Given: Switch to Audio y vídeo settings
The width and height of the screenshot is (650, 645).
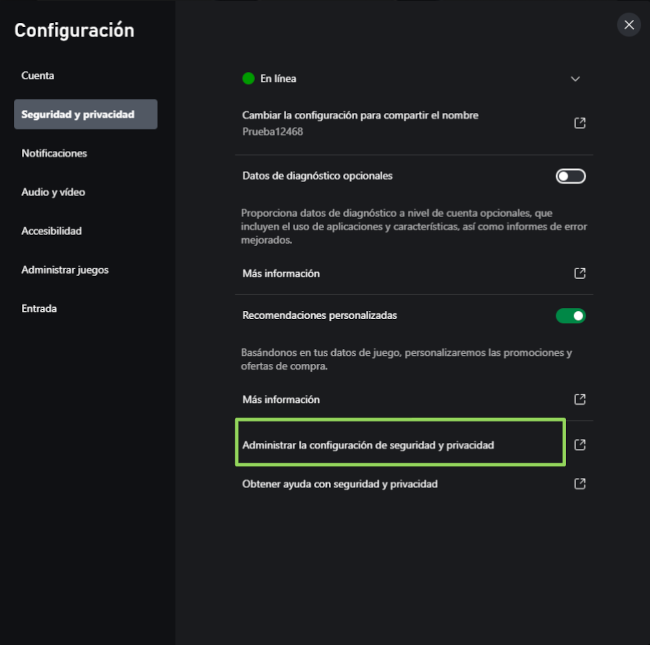Looking at the screenshot, I should click(x=53, y=192).
